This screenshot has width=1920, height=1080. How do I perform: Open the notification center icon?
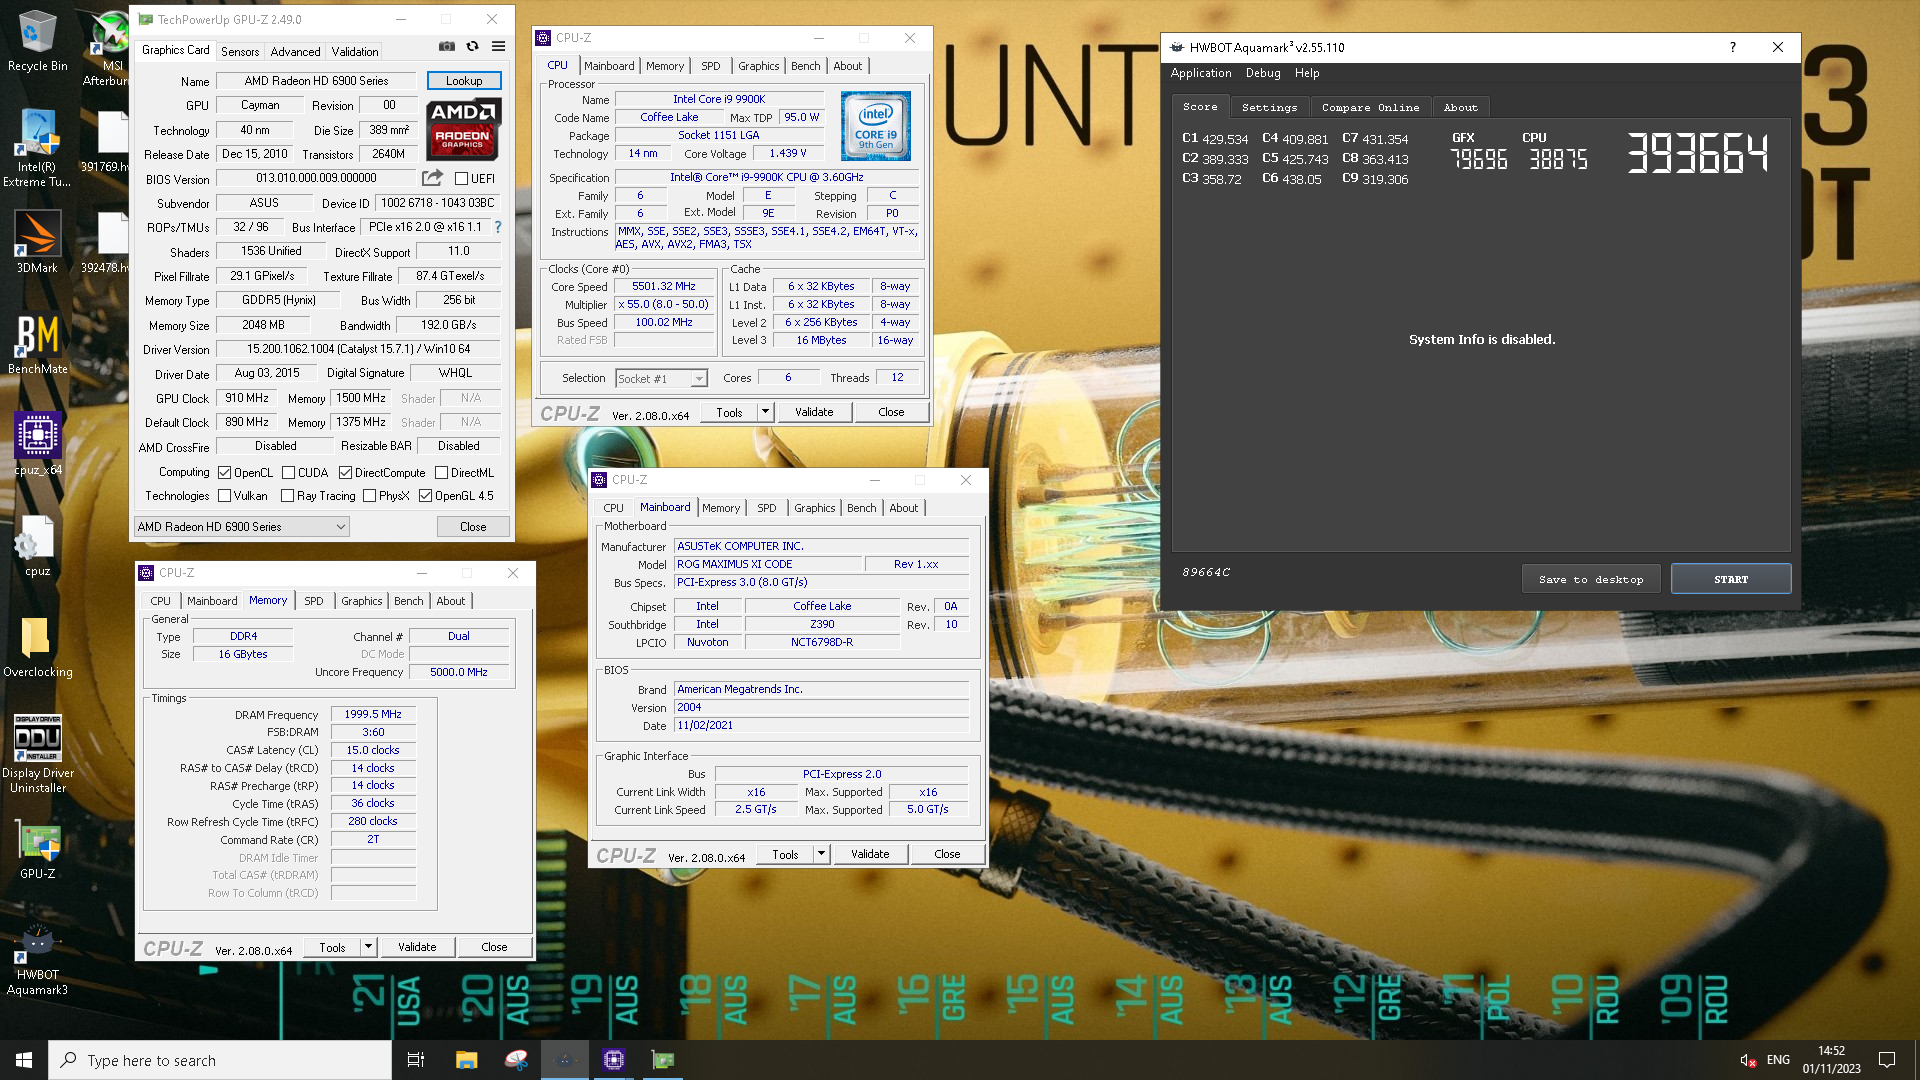[1887, 1060]
